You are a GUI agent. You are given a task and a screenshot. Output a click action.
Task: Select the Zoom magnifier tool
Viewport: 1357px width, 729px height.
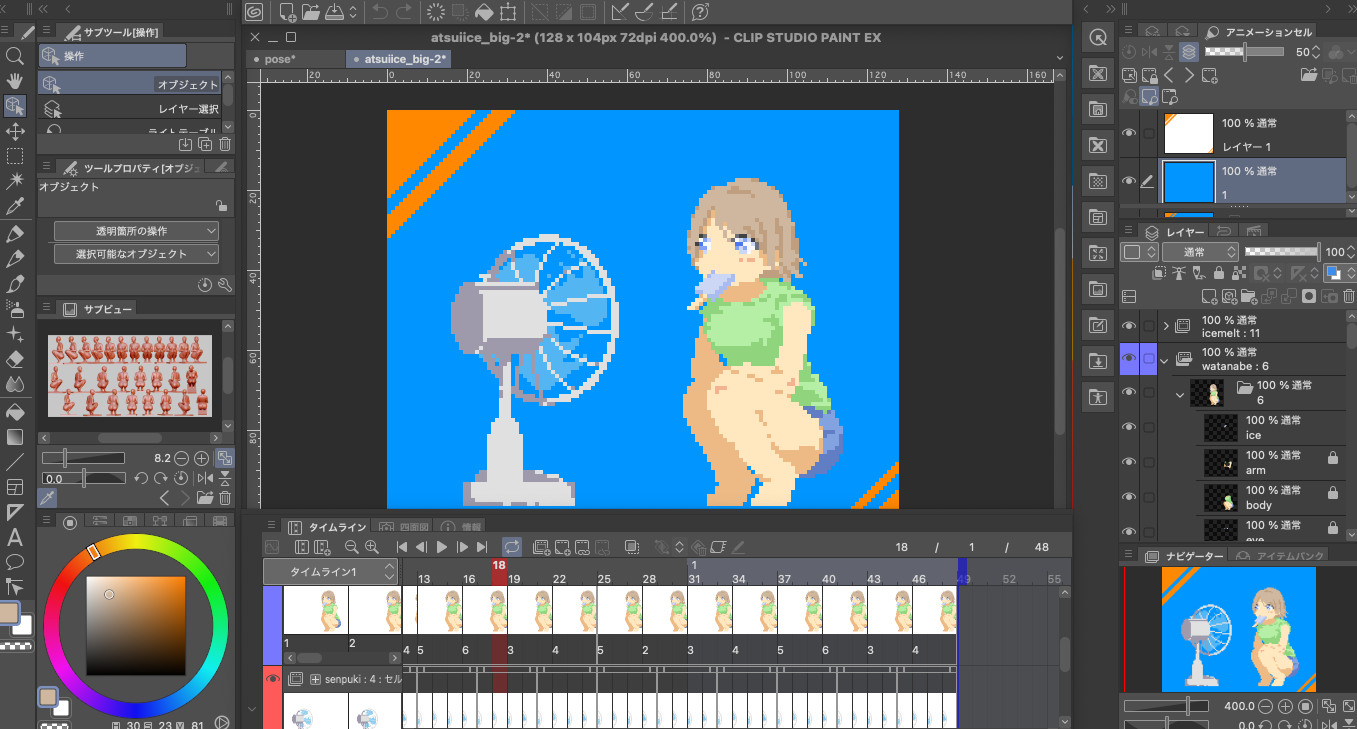pos(15,56)
